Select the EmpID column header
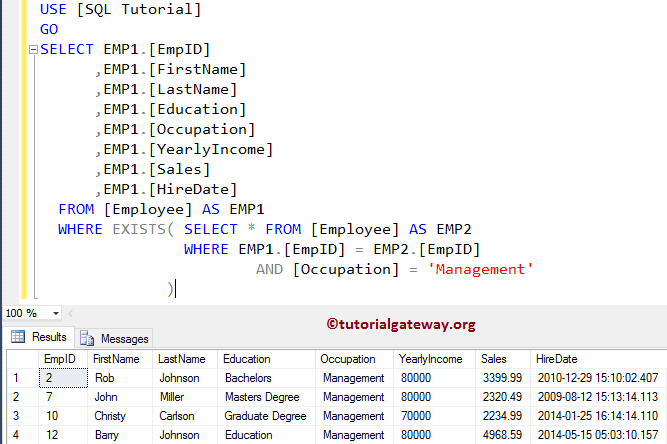Viewport: 667px width, 444px height. 58,358
